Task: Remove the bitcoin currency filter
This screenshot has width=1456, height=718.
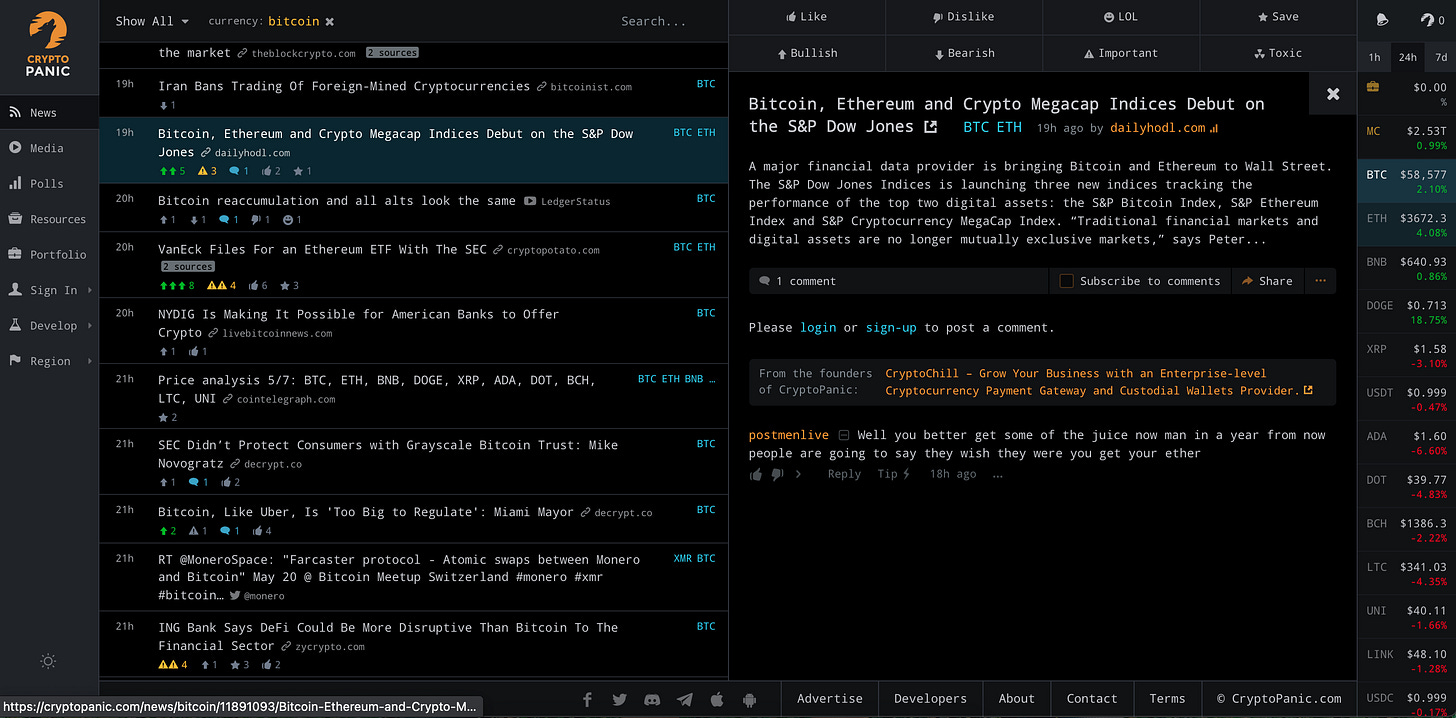Action: click(330, 21)
